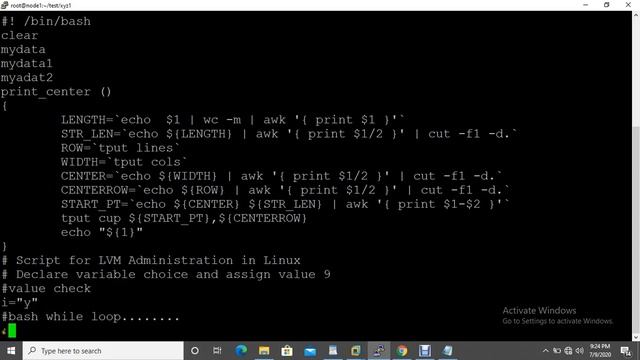
Task: Click the 'i="y"' line
Action: coord(19,303)
